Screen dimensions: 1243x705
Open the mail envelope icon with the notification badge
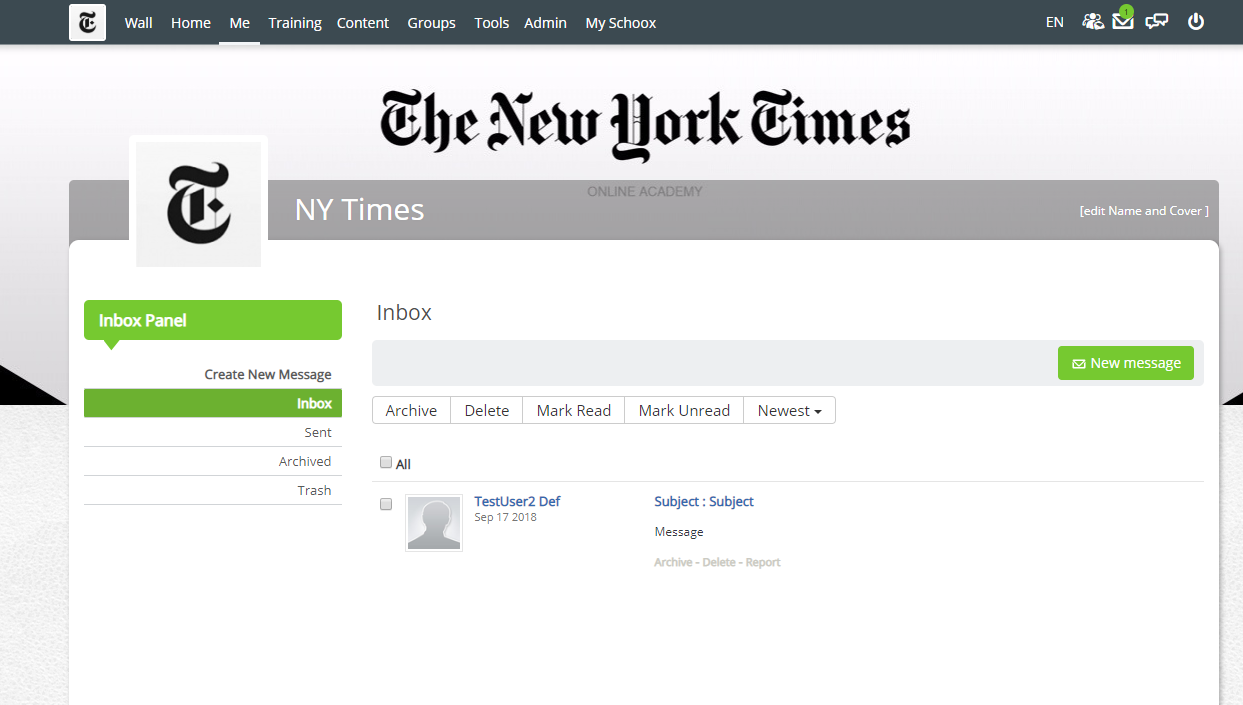pyautogui.click(x=1123, y=20)
